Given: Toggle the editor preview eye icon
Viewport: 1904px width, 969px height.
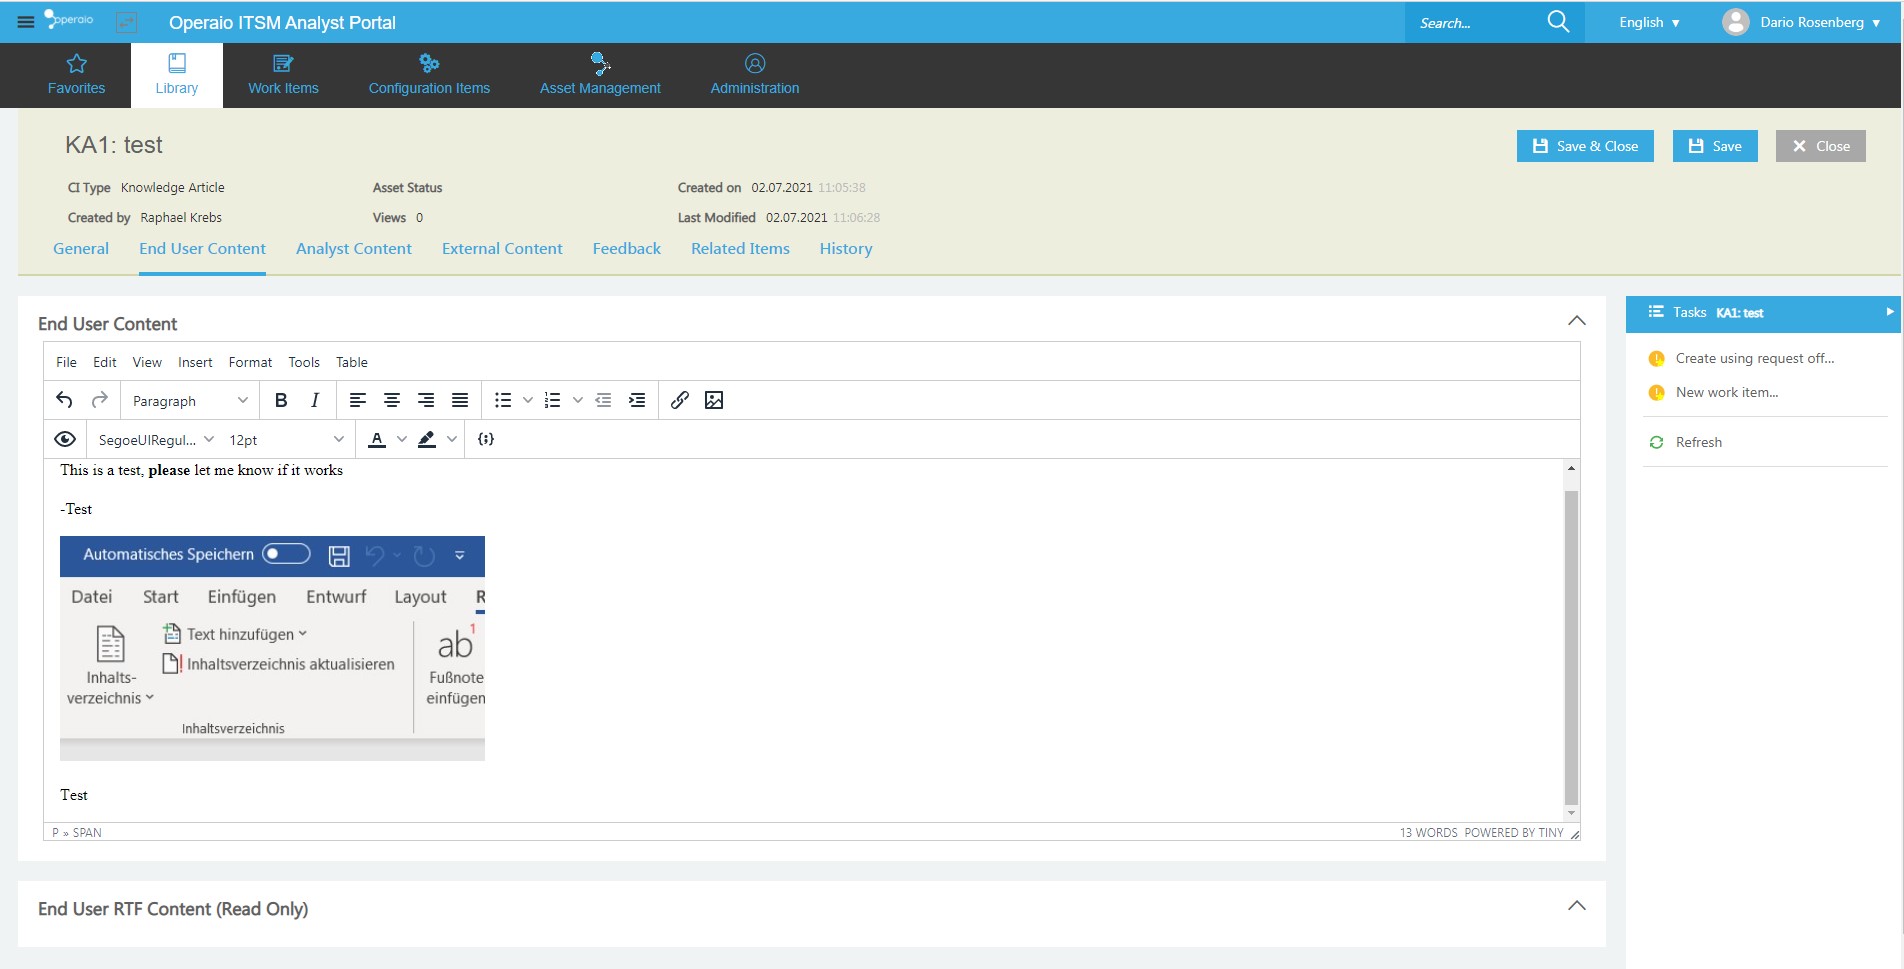Looking at the screenshot, I should 65,439.
